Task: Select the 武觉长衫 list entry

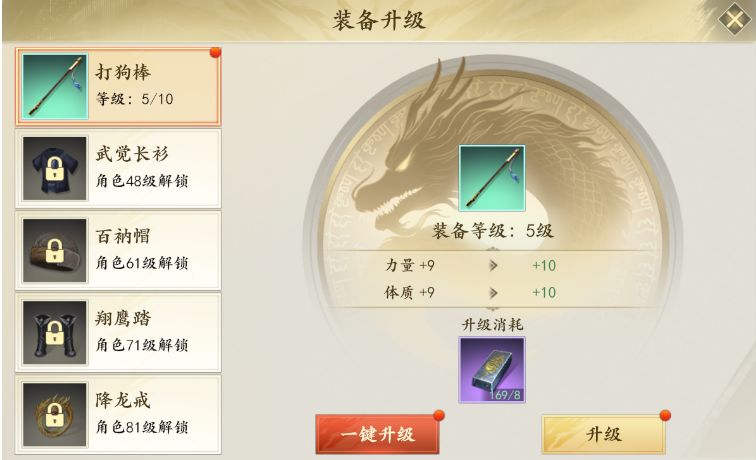Action: 118,168
